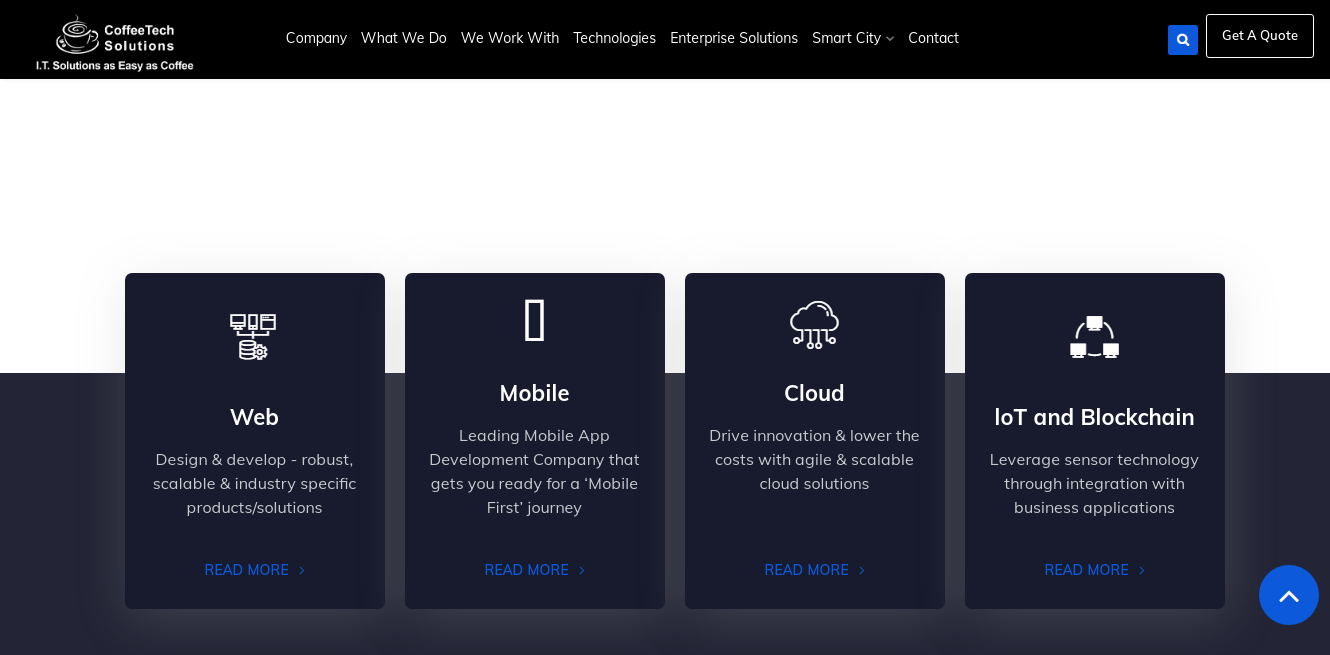Image resolution: width=1330 pixels, height=655 pixels.
Task: Click arrow beside Web's Read More
Action: point(302,571)
